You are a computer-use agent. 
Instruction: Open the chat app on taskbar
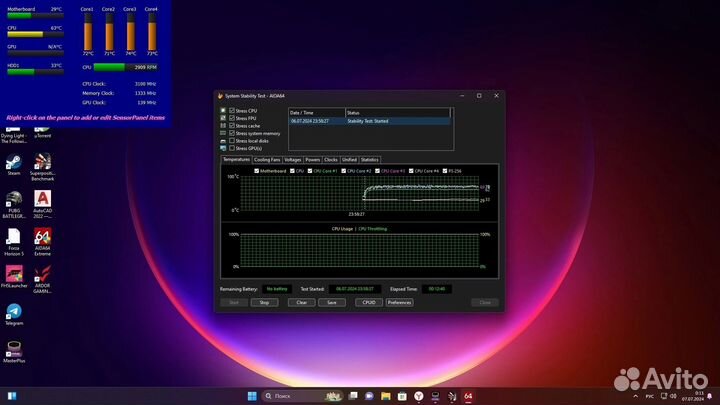coord(369,396)
